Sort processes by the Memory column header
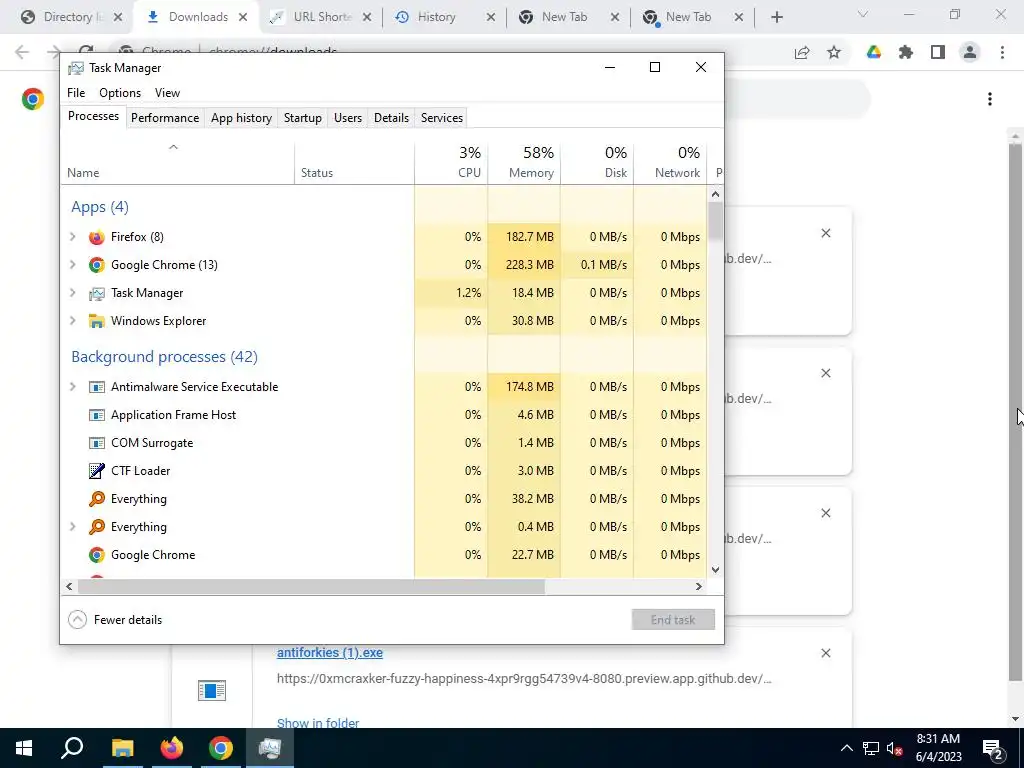This screenshot has height=768, width=1024. [524, 162]
